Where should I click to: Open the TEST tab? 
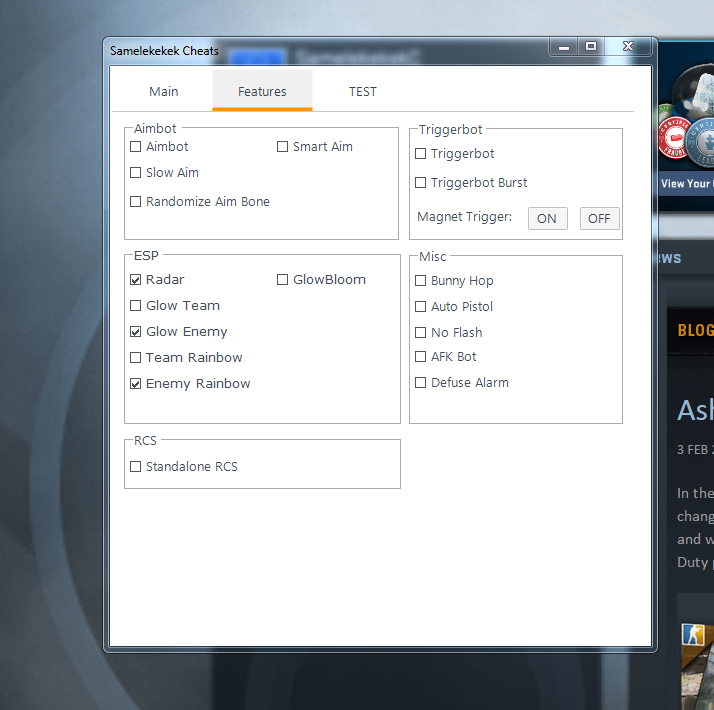(x=362, y=92)
